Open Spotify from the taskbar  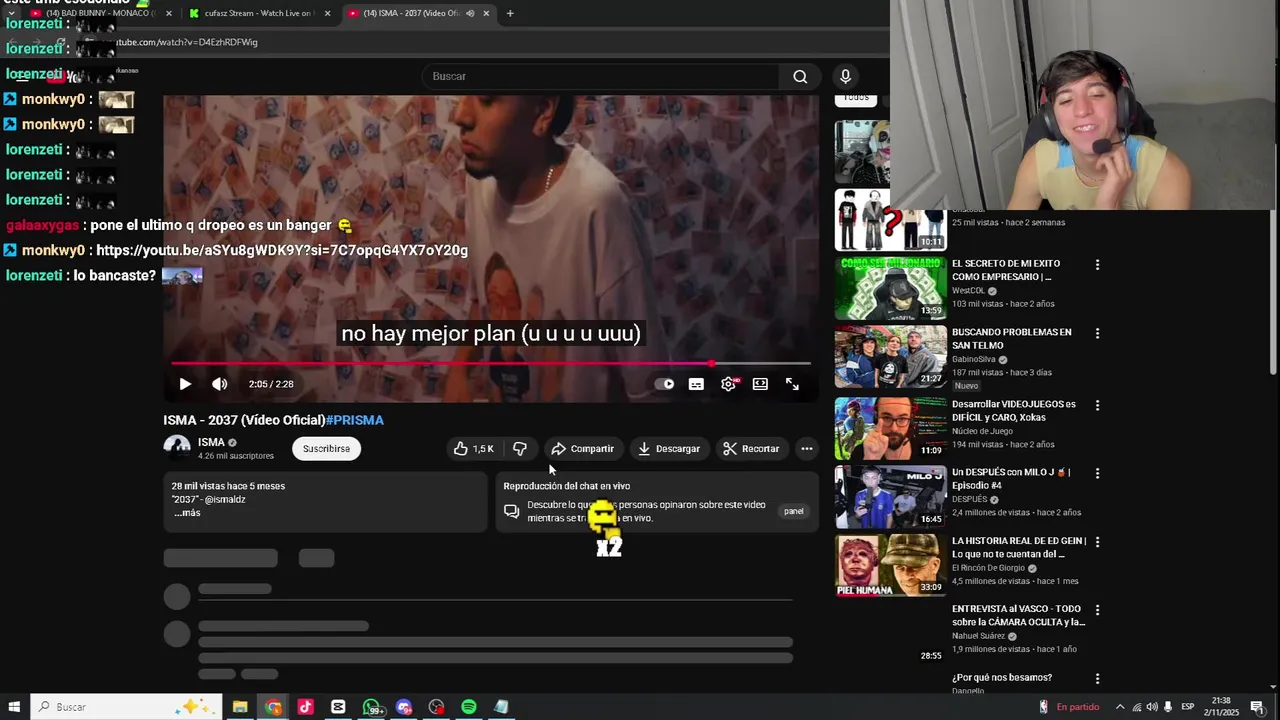coord(469,707)
